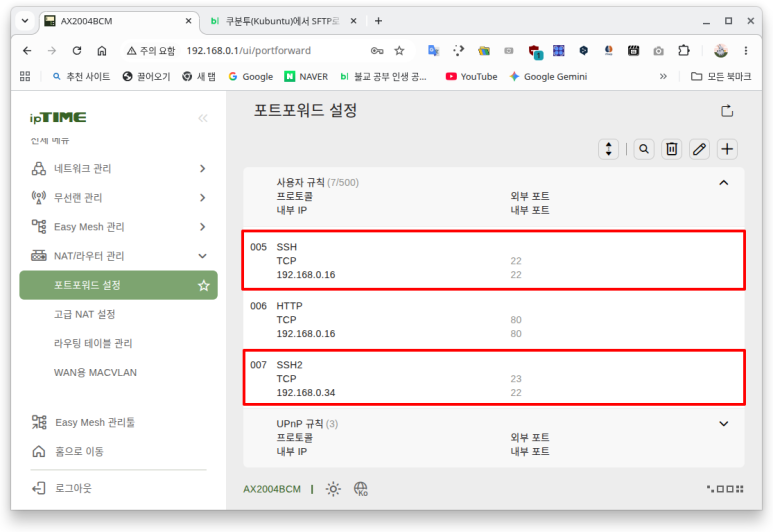Go back in browser history
The height and width of the screenshot is (532, 773).
27,50
